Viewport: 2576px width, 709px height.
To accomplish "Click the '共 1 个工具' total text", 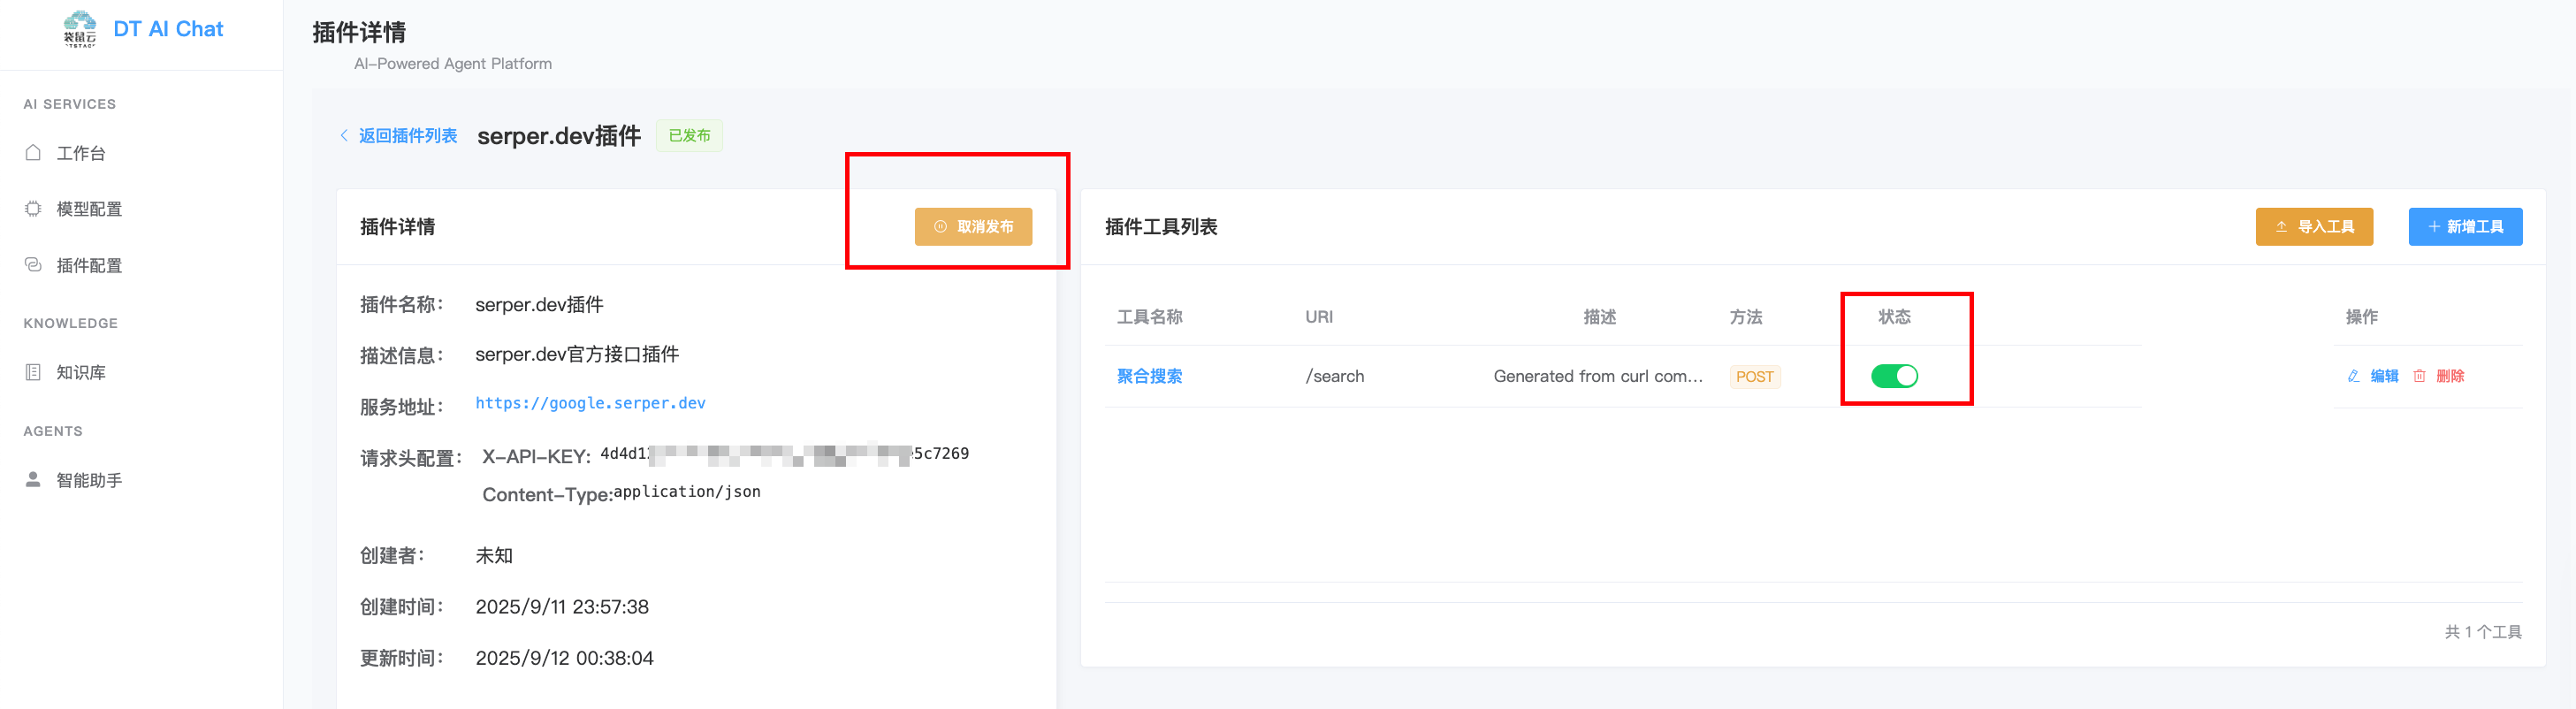I will click(2483, 632).
